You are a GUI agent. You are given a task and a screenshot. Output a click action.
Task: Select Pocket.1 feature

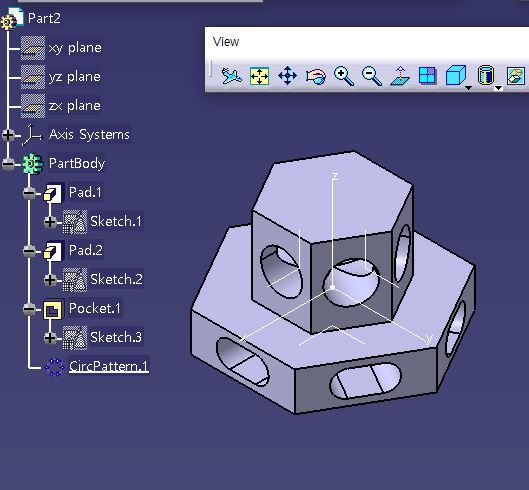(x=94, y=308)
